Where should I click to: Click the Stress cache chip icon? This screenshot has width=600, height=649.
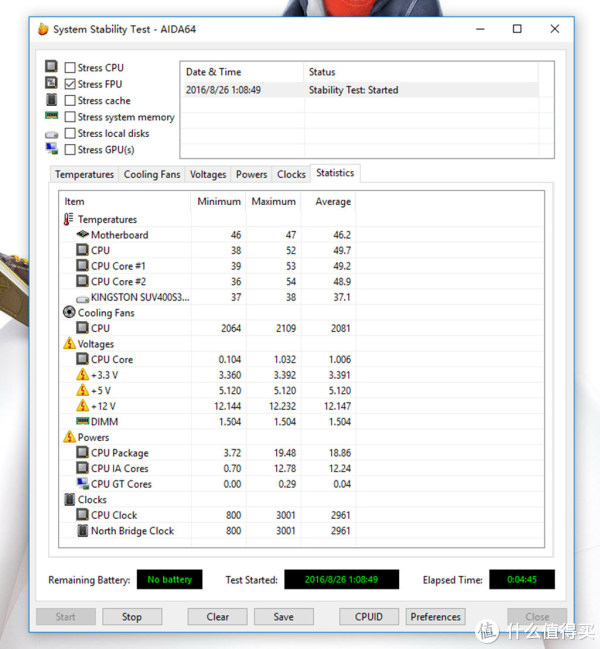pos(51,99)
